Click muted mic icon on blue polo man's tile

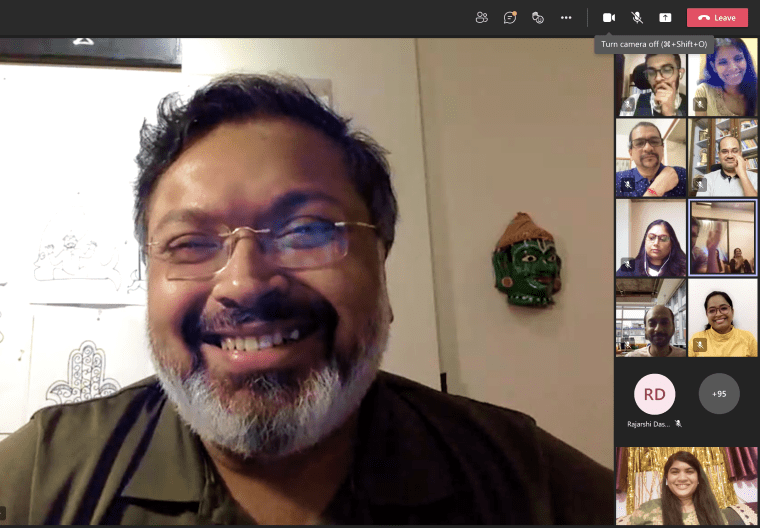[x=628, y=184]
